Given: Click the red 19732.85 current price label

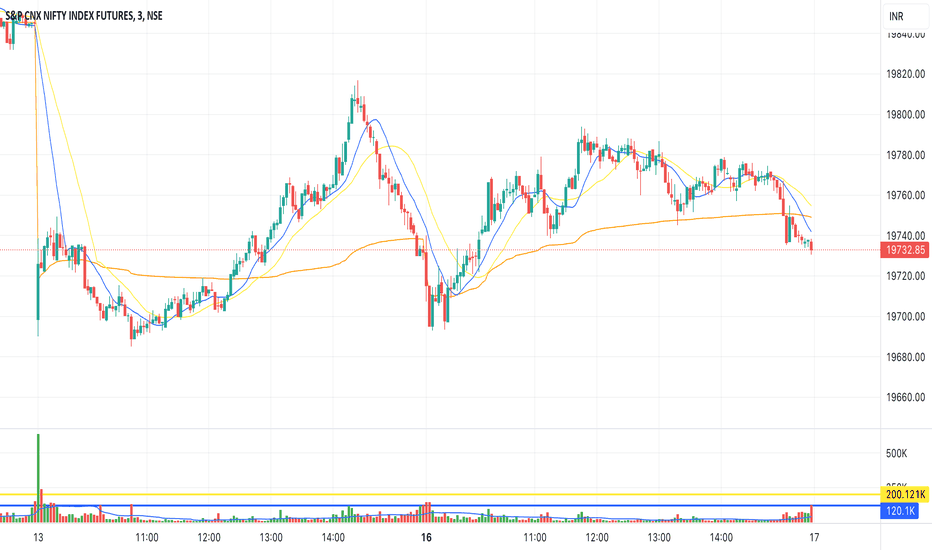Looking at the screenshot, I should 905,250.
